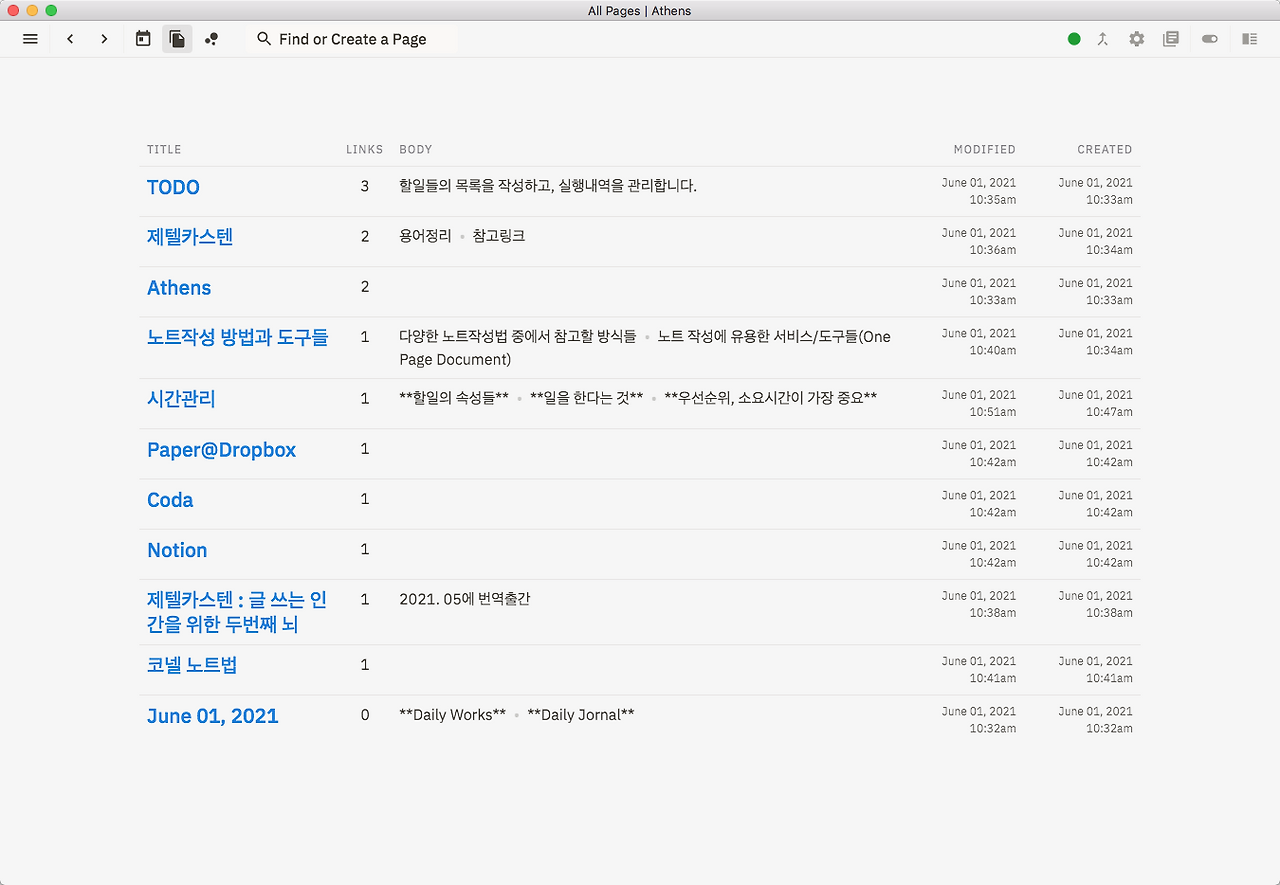Open the left sidebar hamburger menu

tap(30, 39)
